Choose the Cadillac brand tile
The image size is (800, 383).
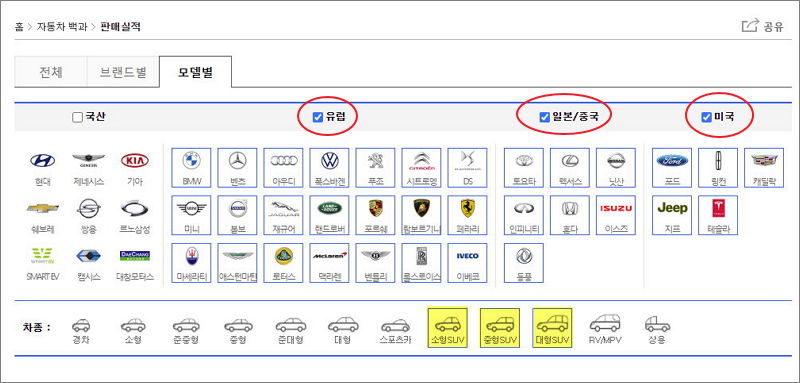coord(764,167)
